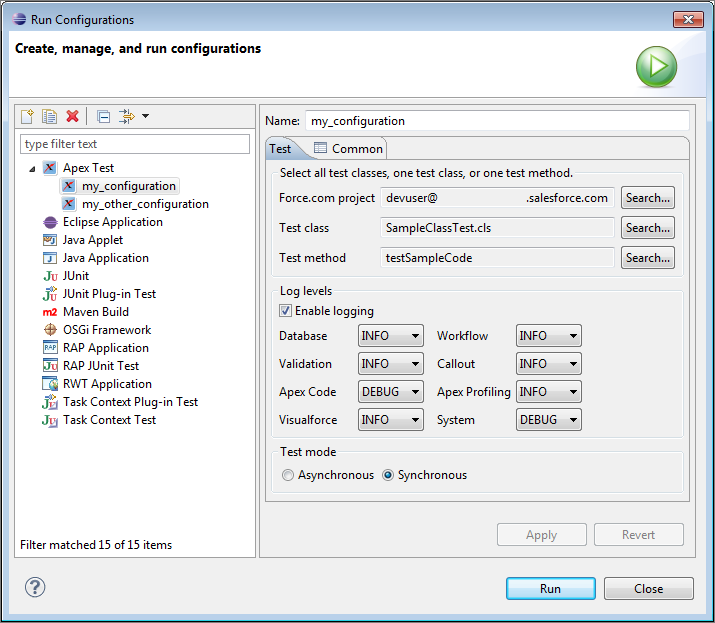The width and height of the screenshot is (715, 623).
Task: Click the Maven Build m2 icon
Action: pos(50,312)
